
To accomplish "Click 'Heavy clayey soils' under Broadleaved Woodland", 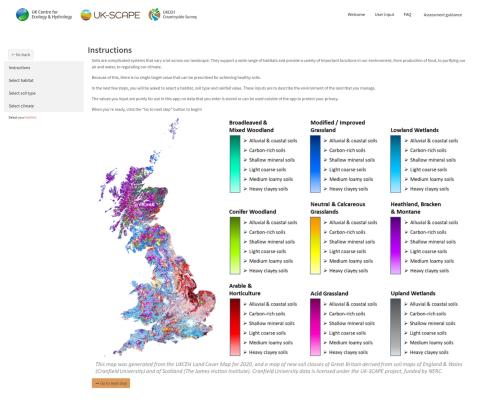I will 268,189.
